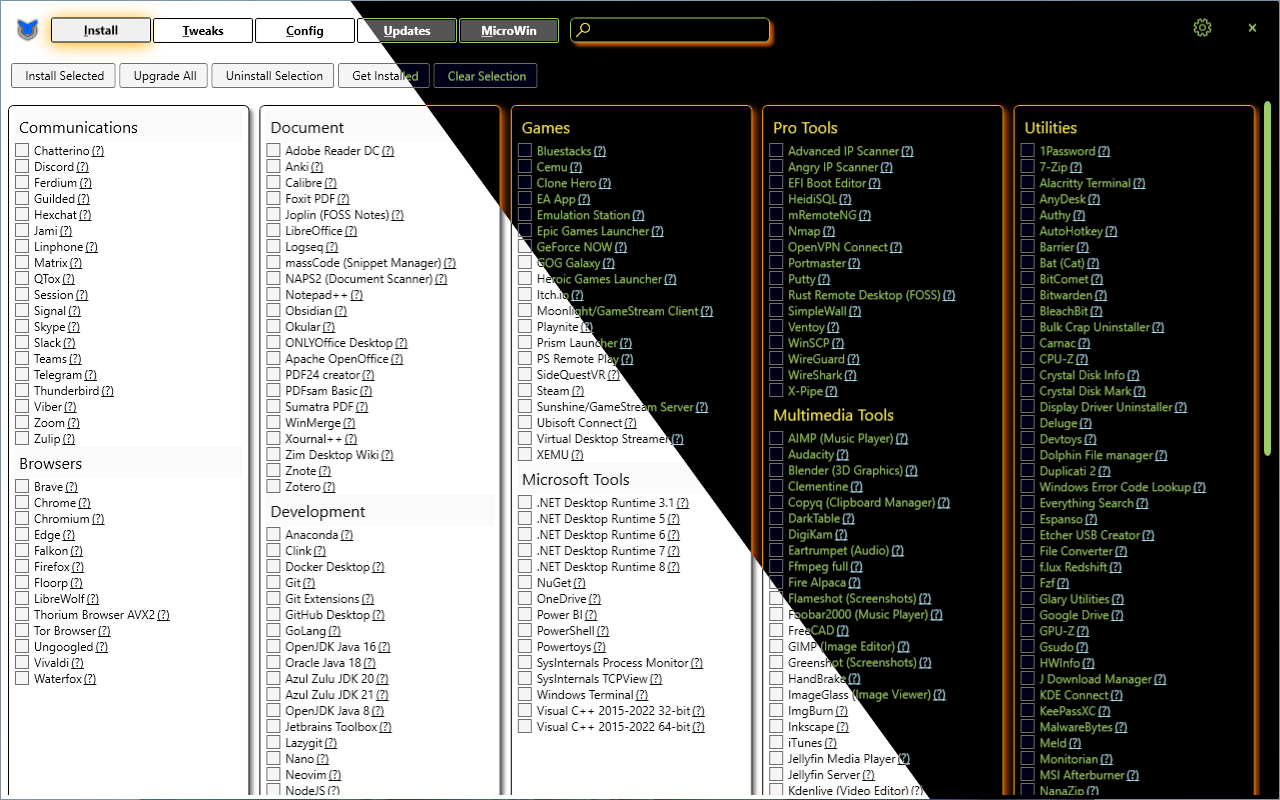This screenshot has height=800, width=1280.
Task: Open the MicroWin tab
Action: (x=508, y=30)
